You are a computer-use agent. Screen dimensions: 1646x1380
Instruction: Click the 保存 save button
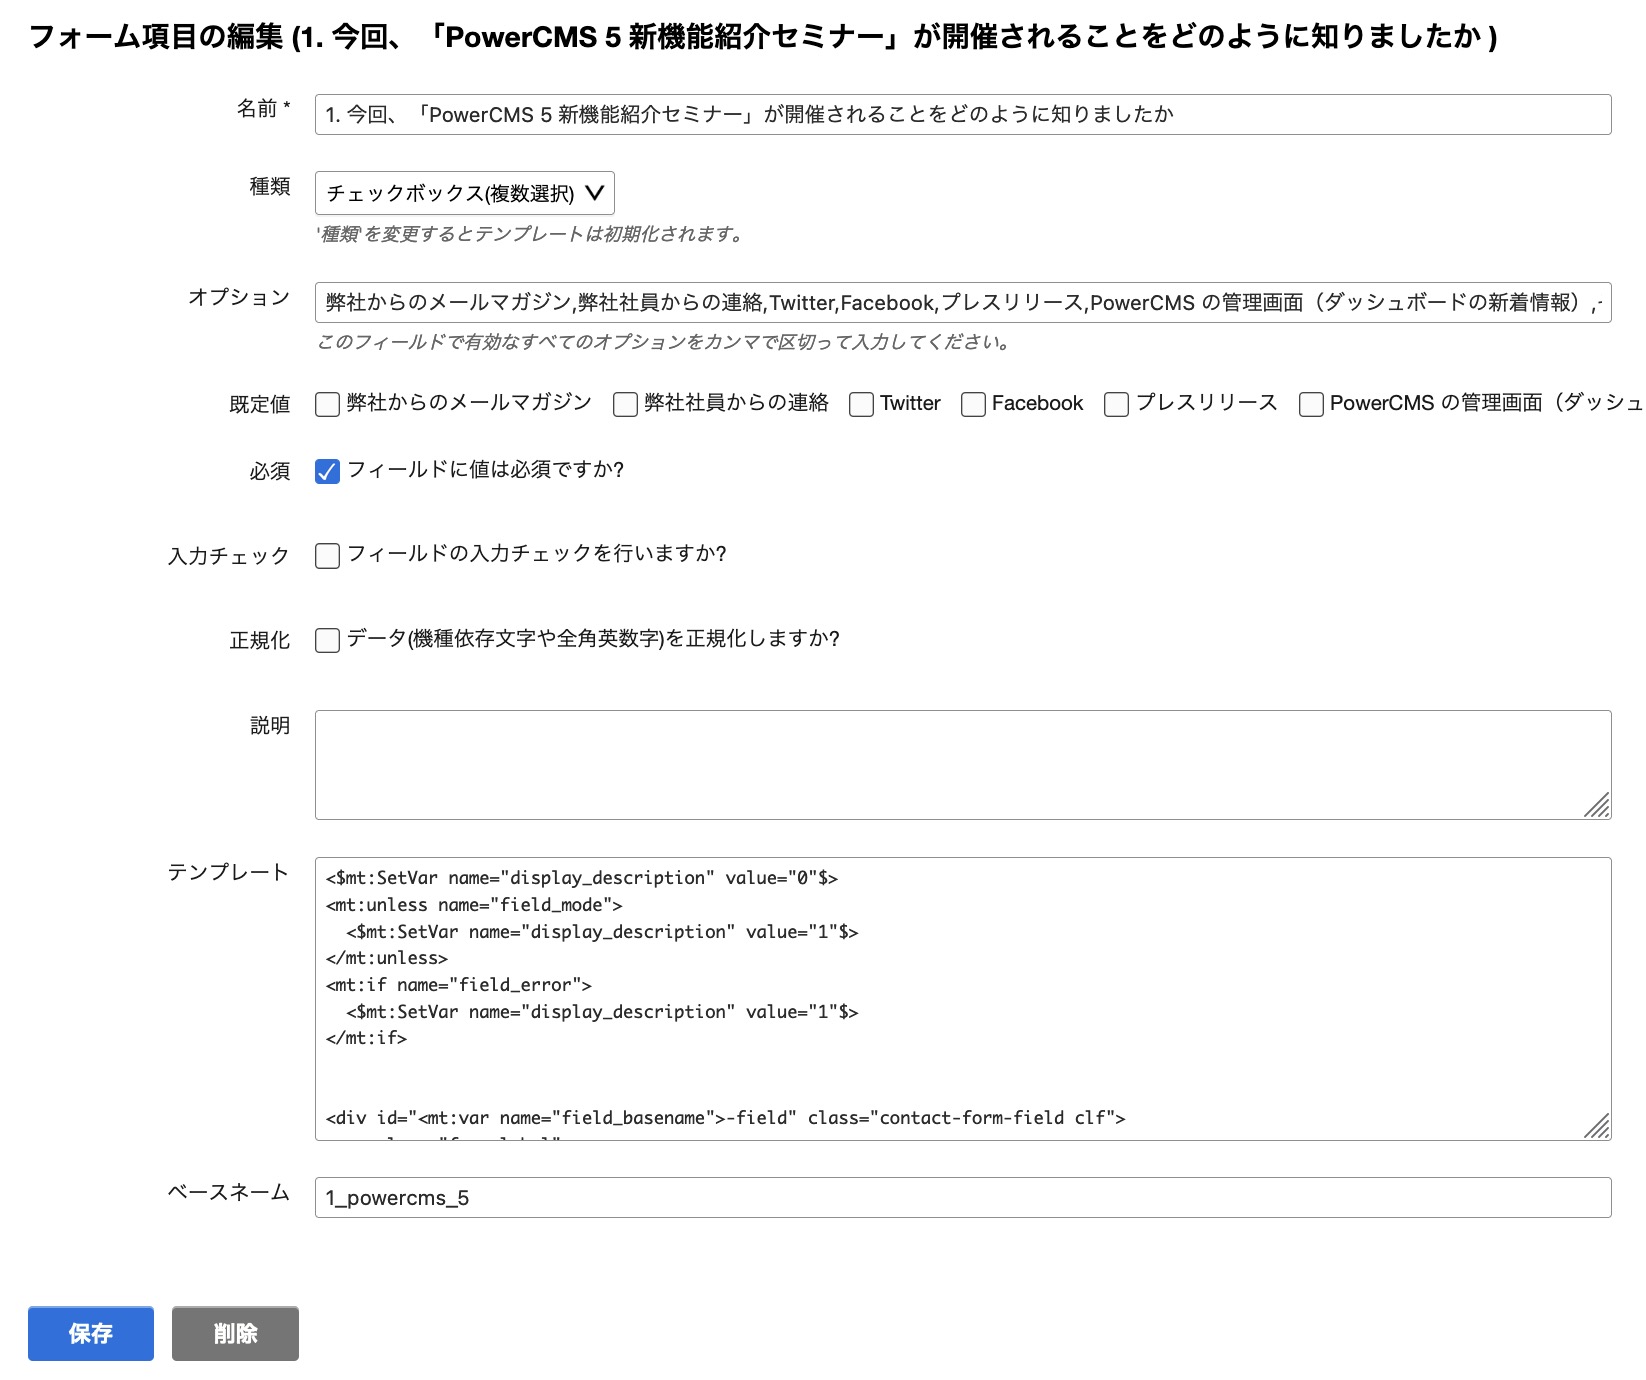tap(91, 1333)
